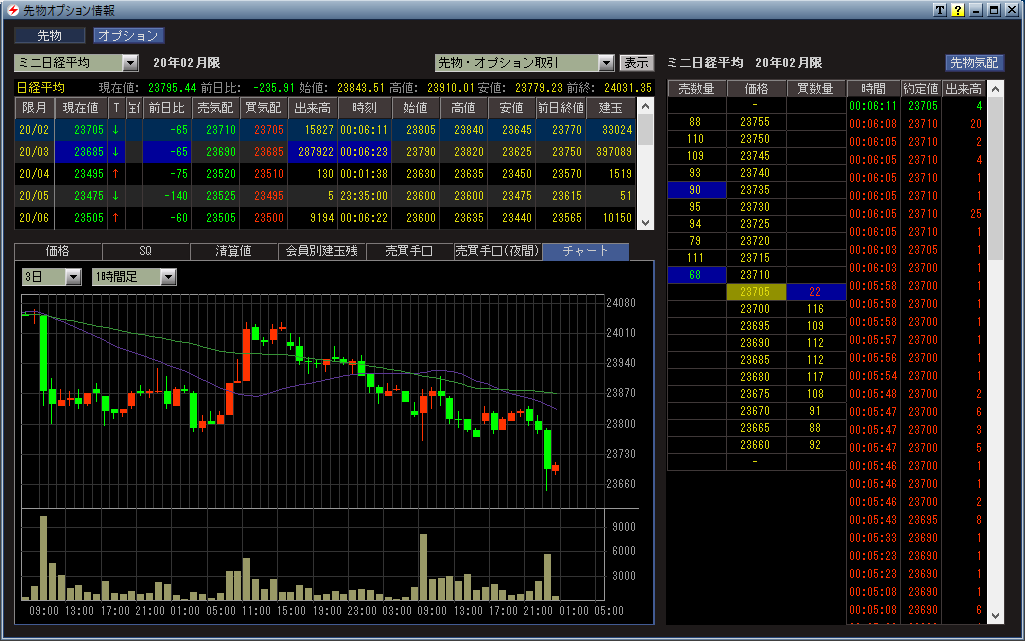This screenshot has width=1025, height=641.
Task: Toggle the オプション view button
Action: 128,36
